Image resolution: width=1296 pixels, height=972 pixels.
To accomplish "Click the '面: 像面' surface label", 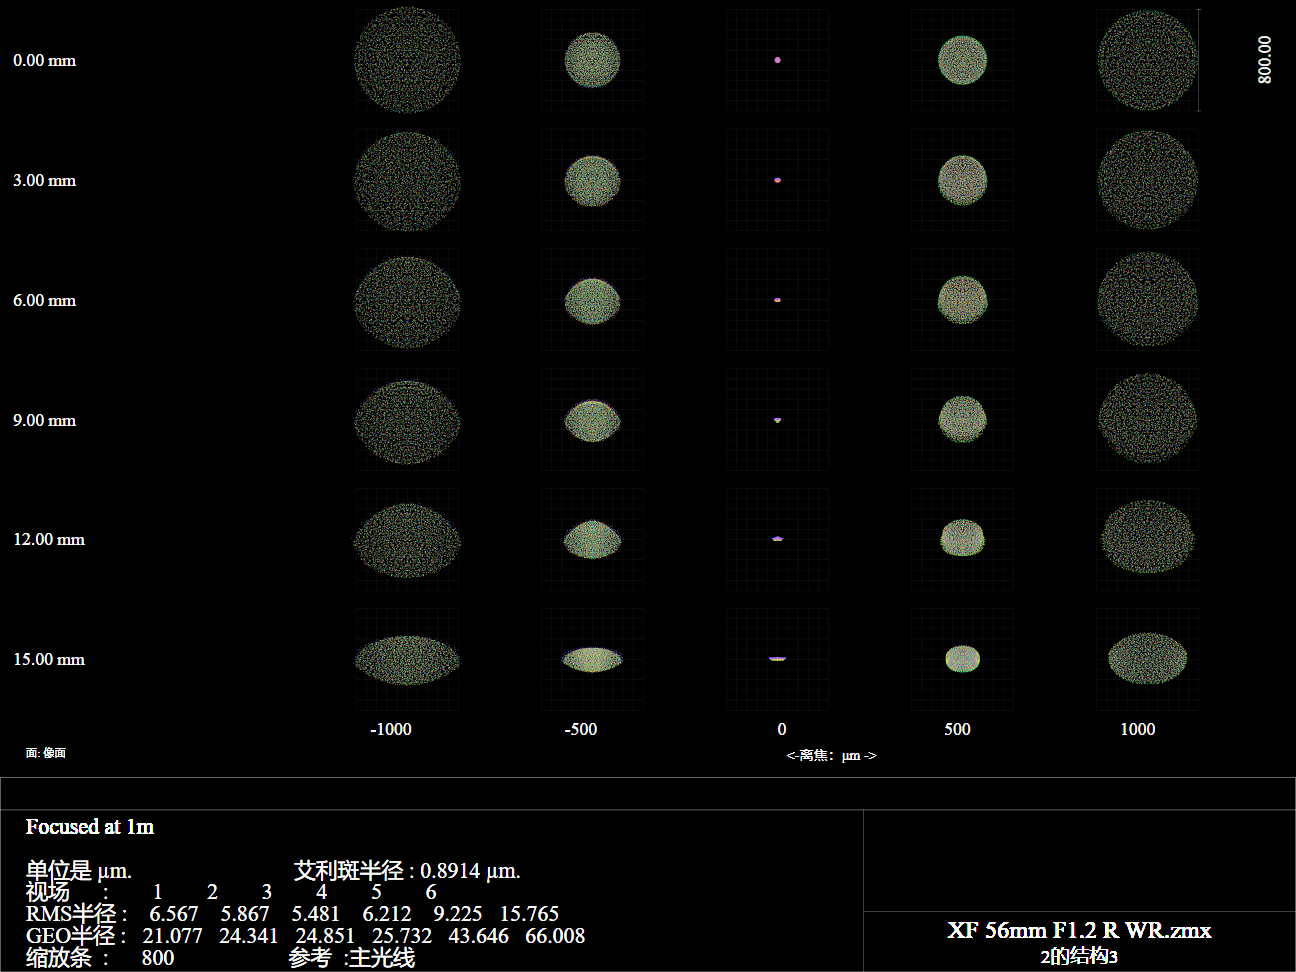I will click(x=46, y=753).
